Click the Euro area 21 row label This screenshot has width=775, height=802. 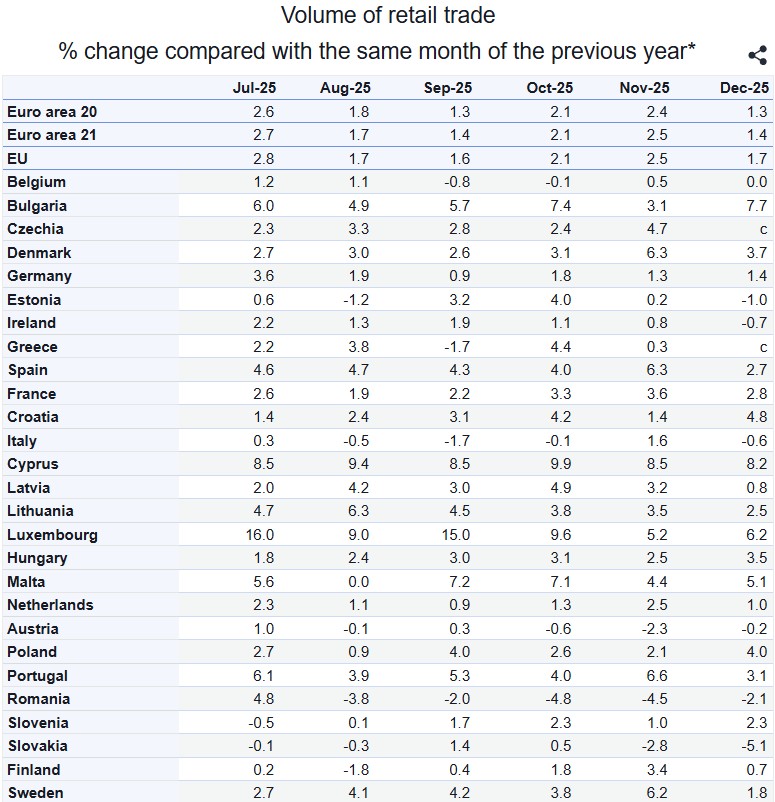[52, 135]
